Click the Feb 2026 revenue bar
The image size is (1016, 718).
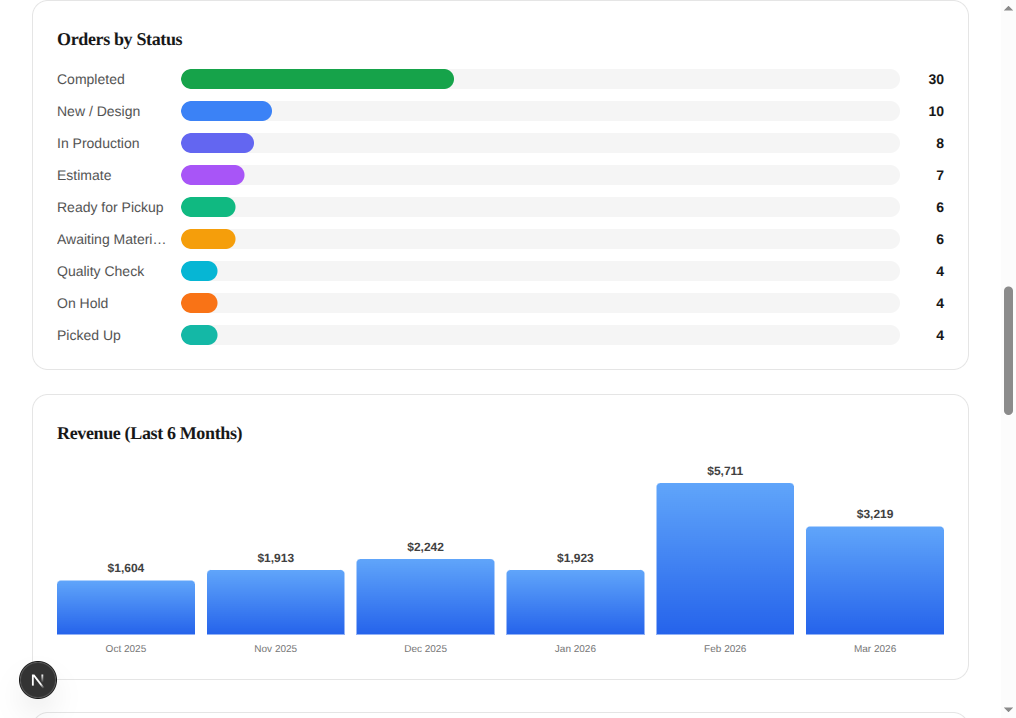click(725, 555)
